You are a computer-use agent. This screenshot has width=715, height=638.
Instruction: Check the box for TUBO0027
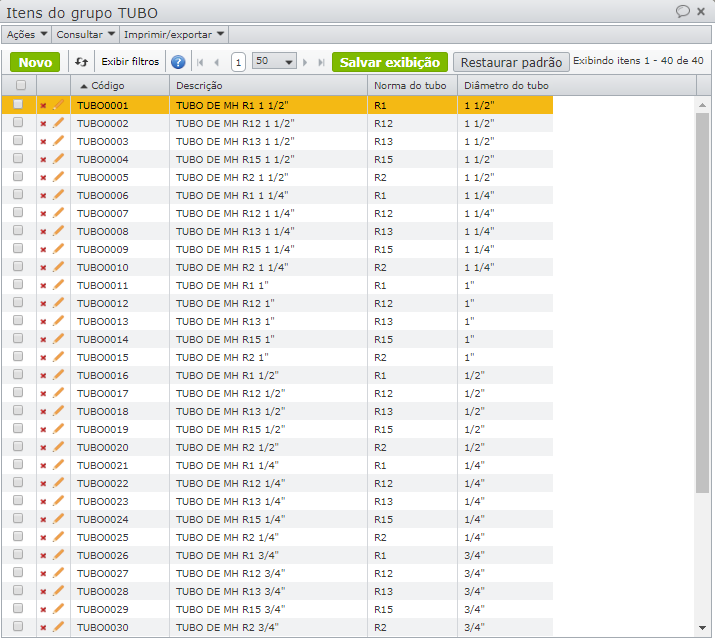[18, 572]
